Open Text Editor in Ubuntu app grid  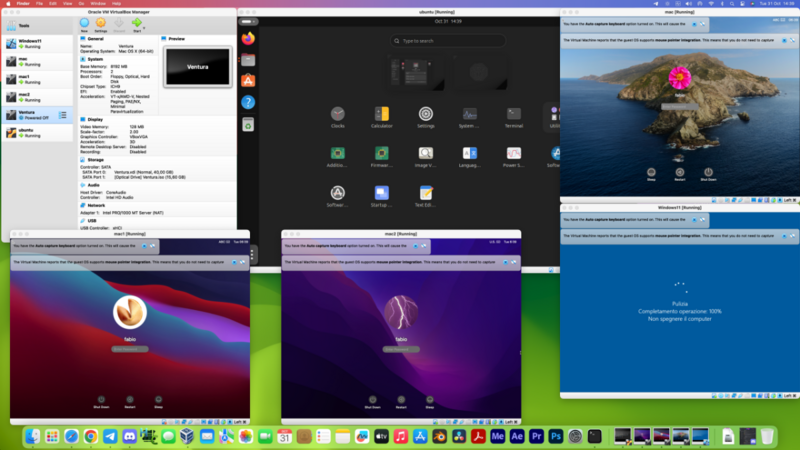point(425,192)
